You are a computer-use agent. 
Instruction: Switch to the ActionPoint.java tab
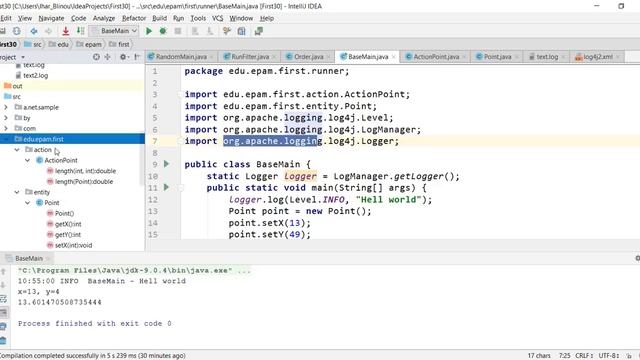pyautogui.click(x=436, y=57)
